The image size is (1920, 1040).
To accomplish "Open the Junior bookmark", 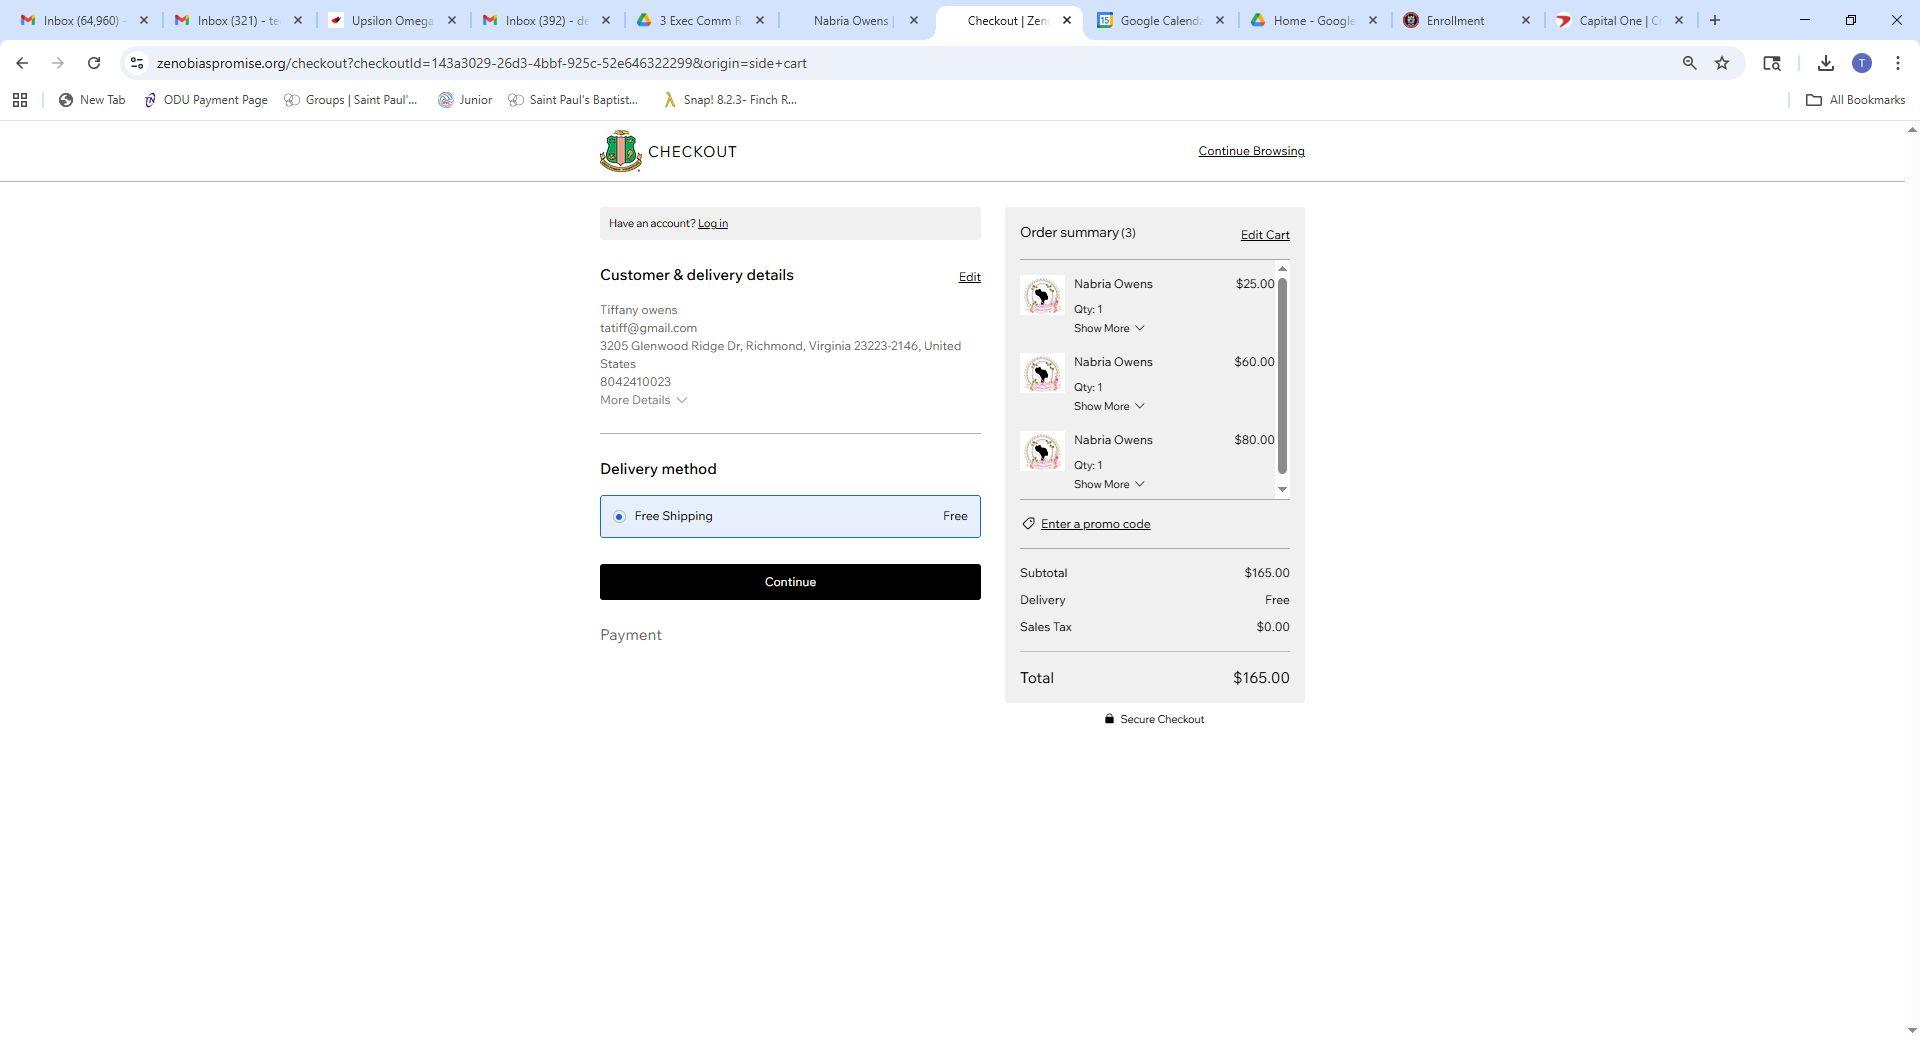I will click(x=465, y=100).
